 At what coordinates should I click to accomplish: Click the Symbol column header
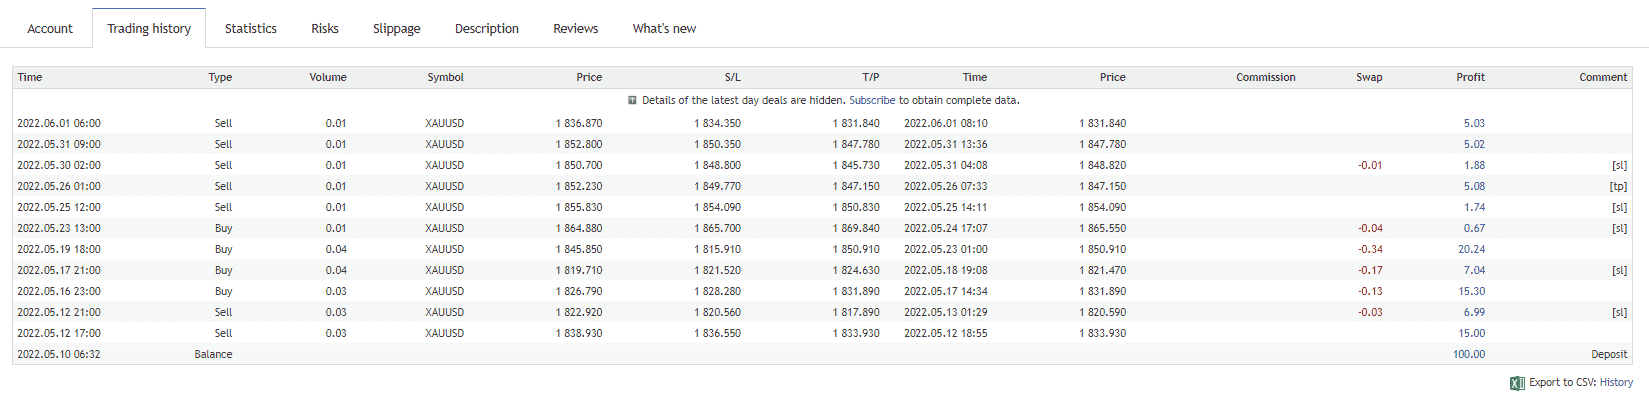(x=445, y=77)
